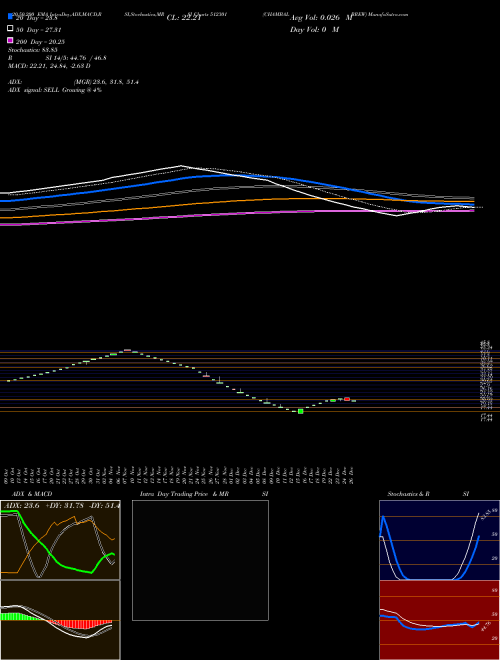This screenshot has width=500, height=660.
Task: Click the empty Intra Day Trading chart box
Action: point(200,560)
